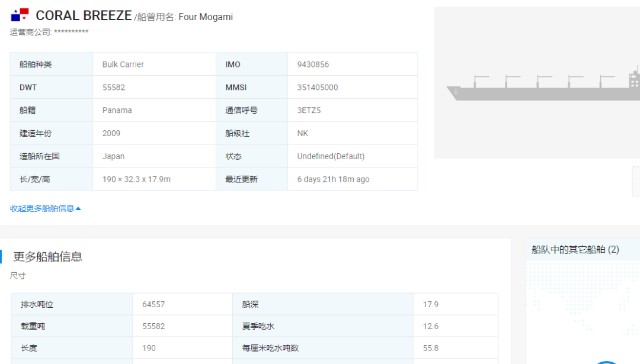640x364 pixels.
Task: Select the status Undefined(Default)
Action: [x=331, y=156]
